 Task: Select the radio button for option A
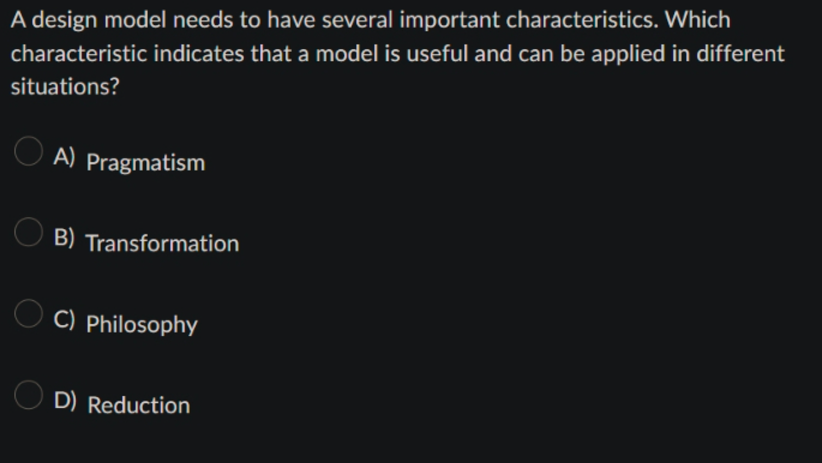28,151
